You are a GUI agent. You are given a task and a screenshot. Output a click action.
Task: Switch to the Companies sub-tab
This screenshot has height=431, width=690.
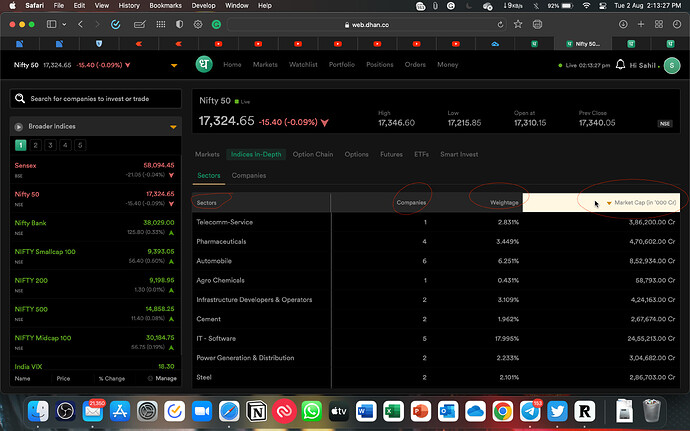click(249, 175)
